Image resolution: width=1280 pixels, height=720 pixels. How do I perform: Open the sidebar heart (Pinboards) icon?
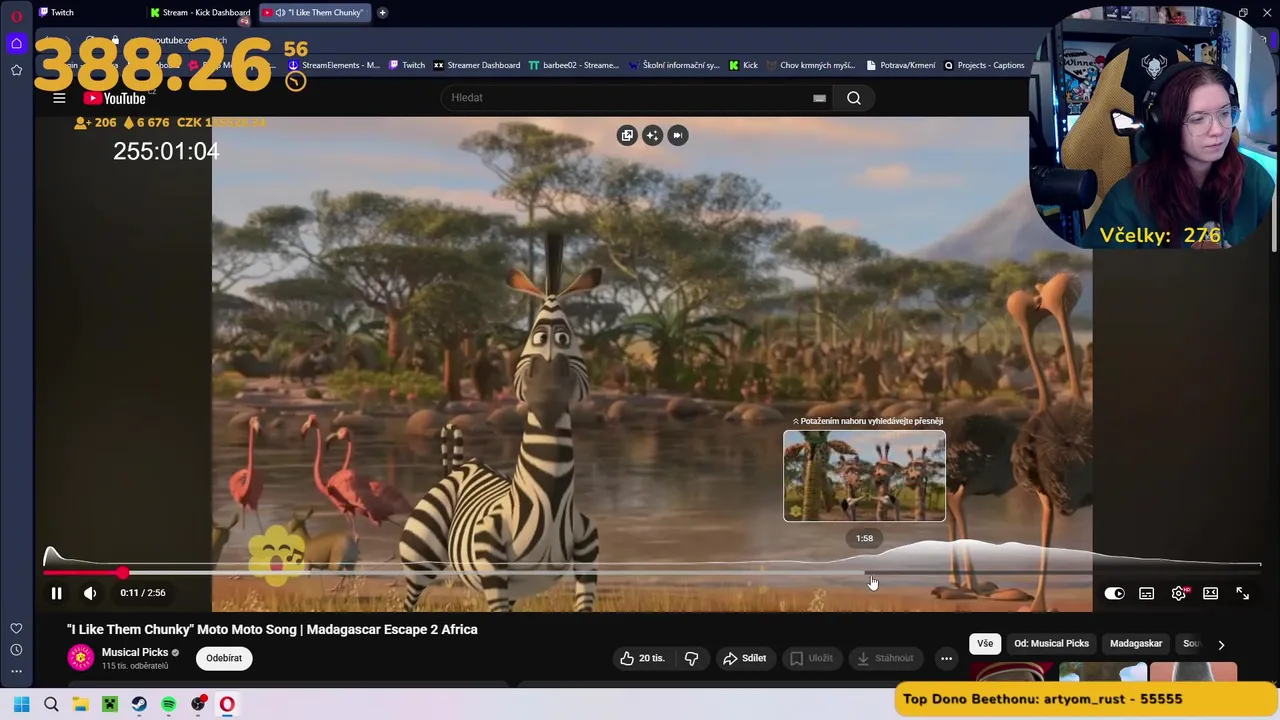[x=16, y=628]
